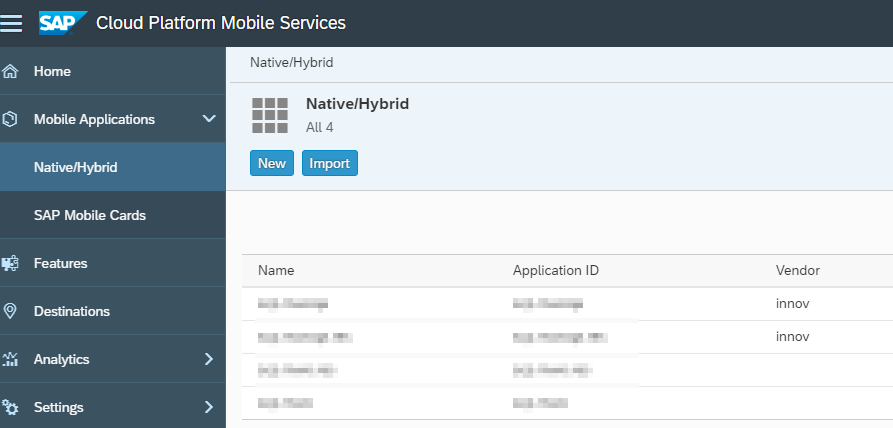Click the Native/Hybrid grid icon
Viewport: 893px width, 428px height.
tap(270, 116)
